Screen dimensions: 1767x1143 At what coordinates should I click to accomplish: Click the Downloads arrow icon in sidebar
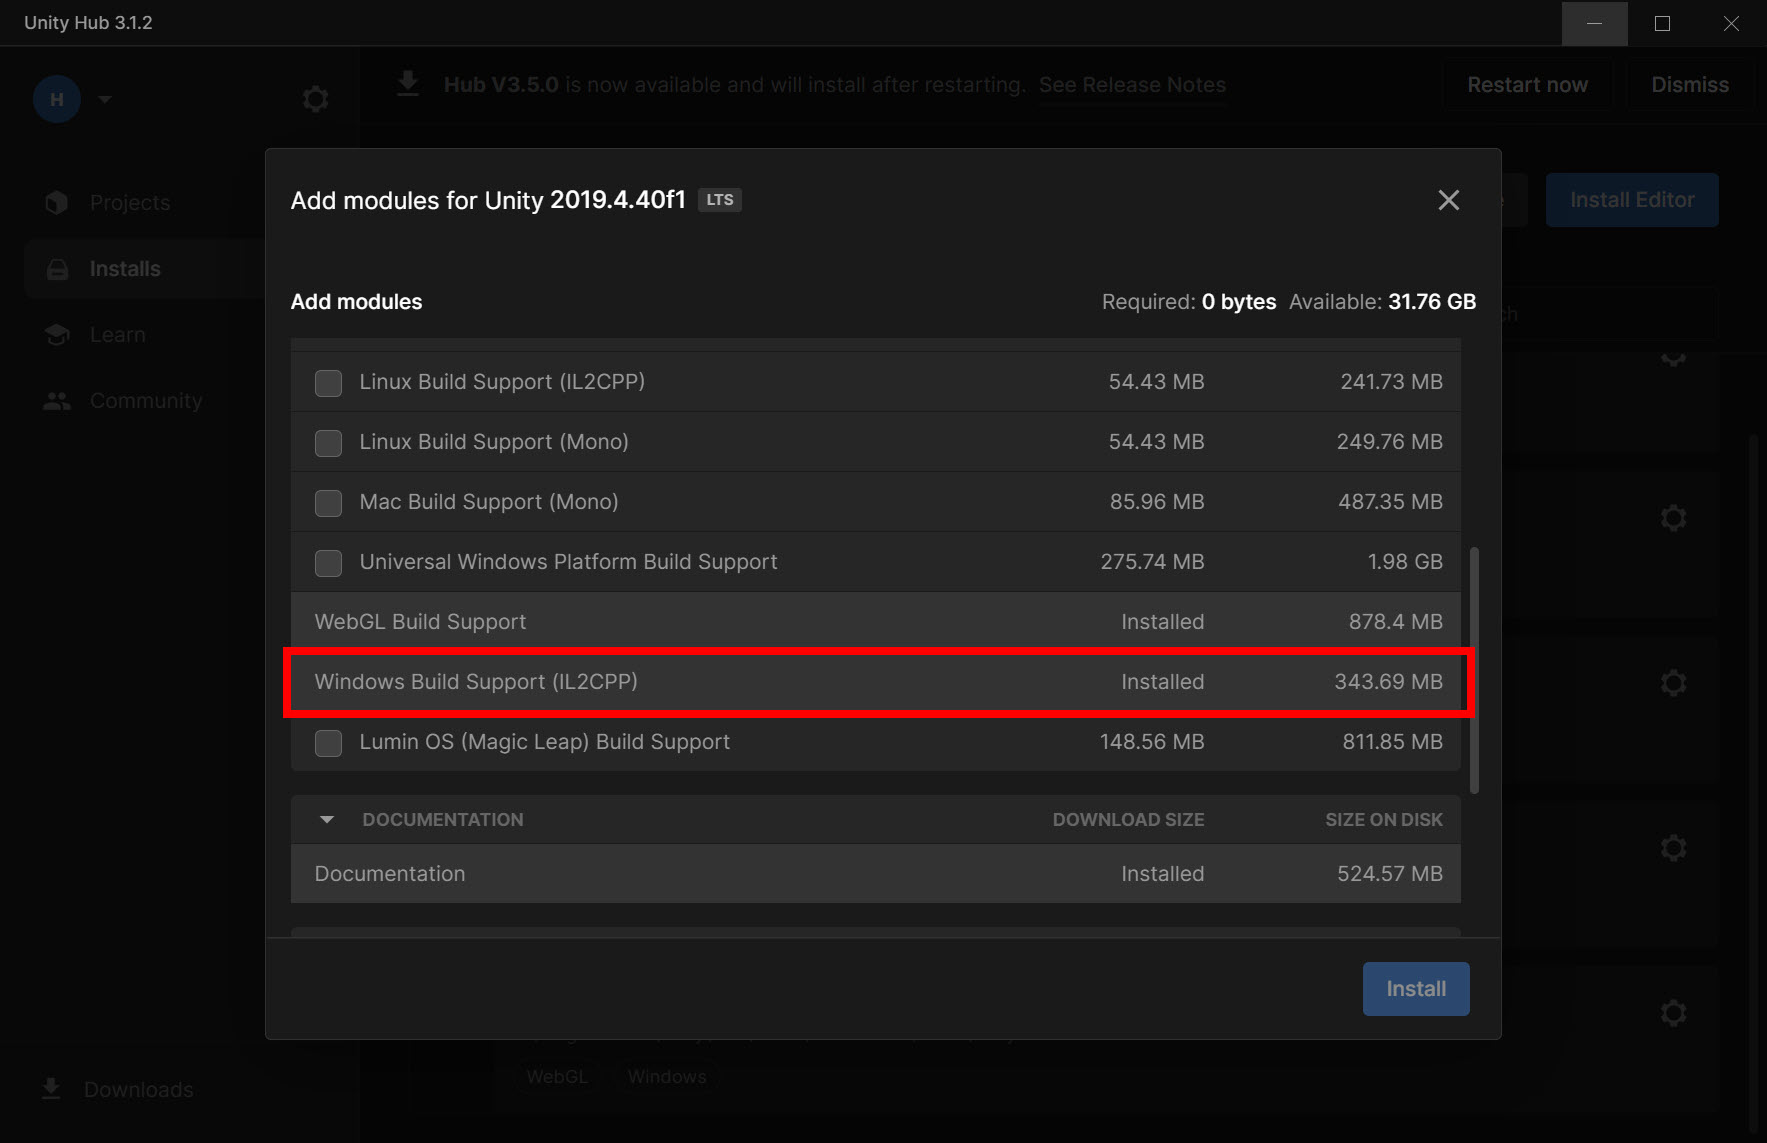coord(51,1089)
